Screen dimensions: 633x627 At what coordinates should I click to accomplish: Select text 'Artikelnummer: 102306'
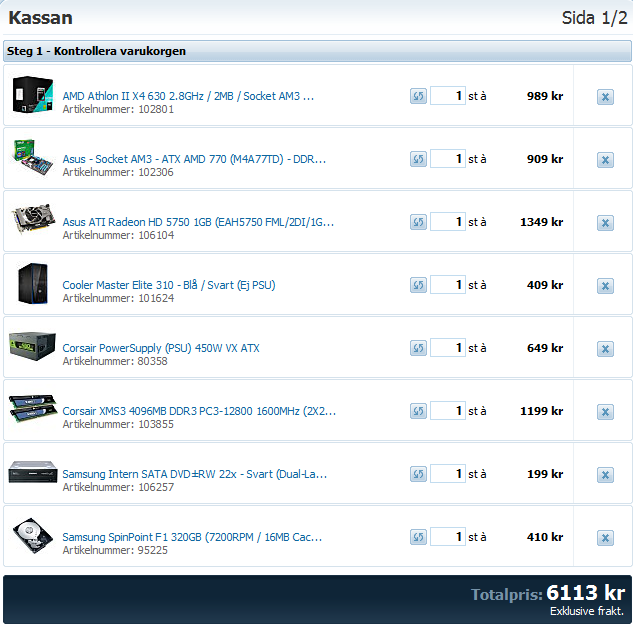(x=118, y=172)
